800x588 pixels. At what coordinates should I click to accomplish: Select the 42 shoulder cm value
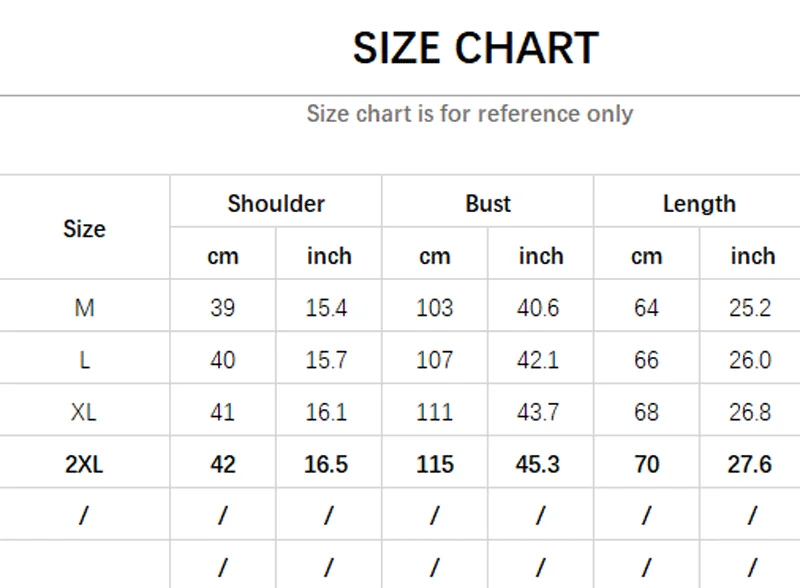click(223, 464)
